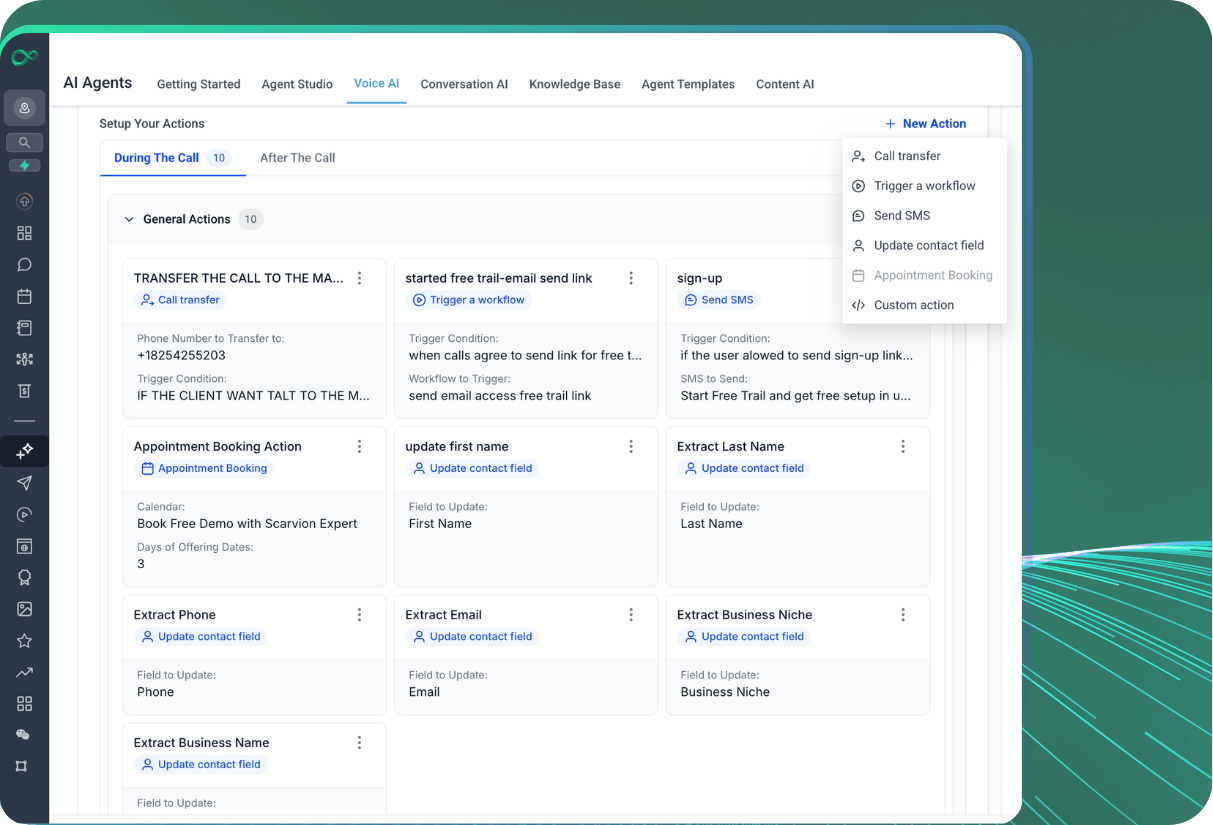Image resolution: width=1213 pixels, height=825 pixels.
Task: Open three-dot menu on Appointment Booking Action
Action: tap(360, 447)
